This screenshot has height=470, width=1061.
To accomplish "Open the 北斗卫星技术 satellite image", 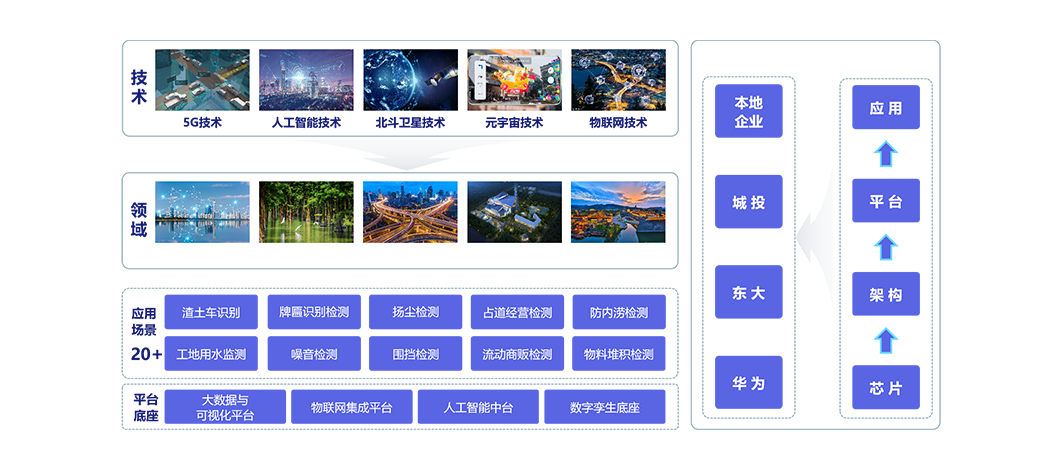I will click(x=410, y=80).
